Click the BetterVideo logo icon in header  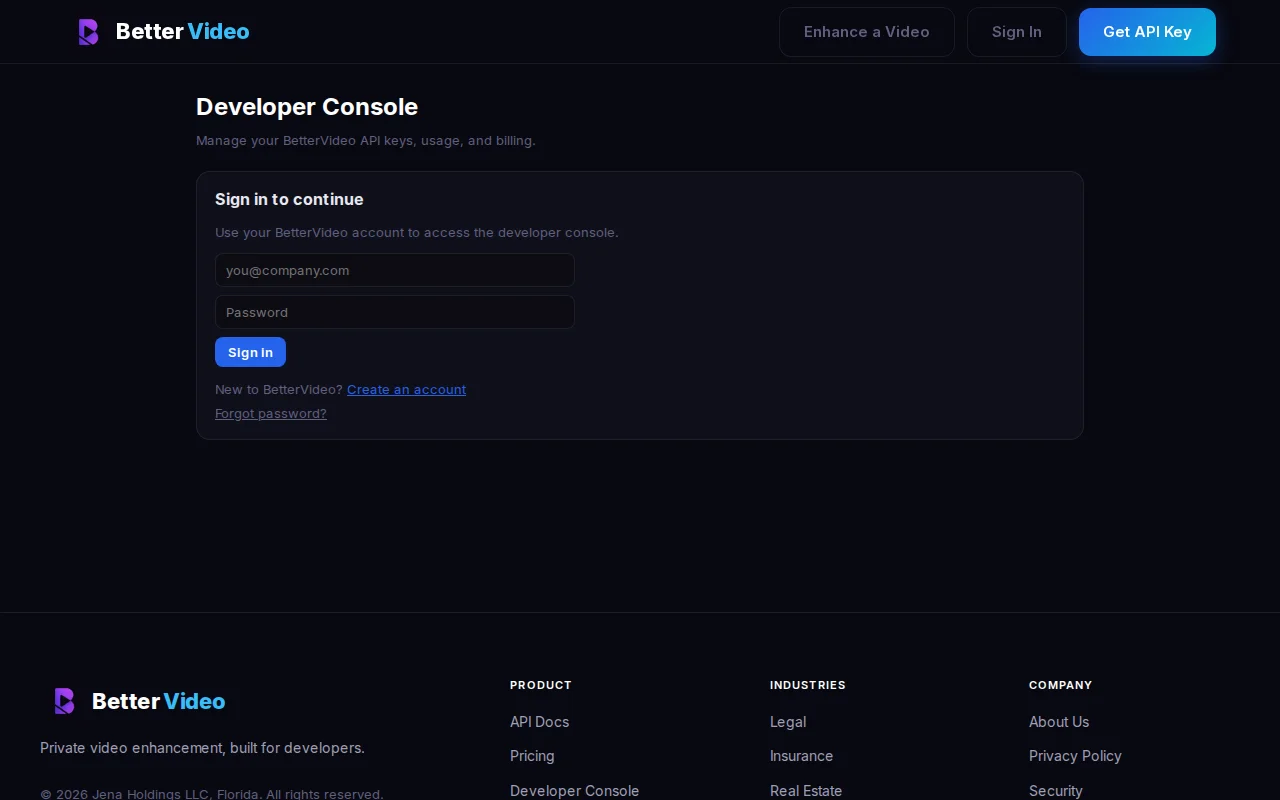[88, 32]
